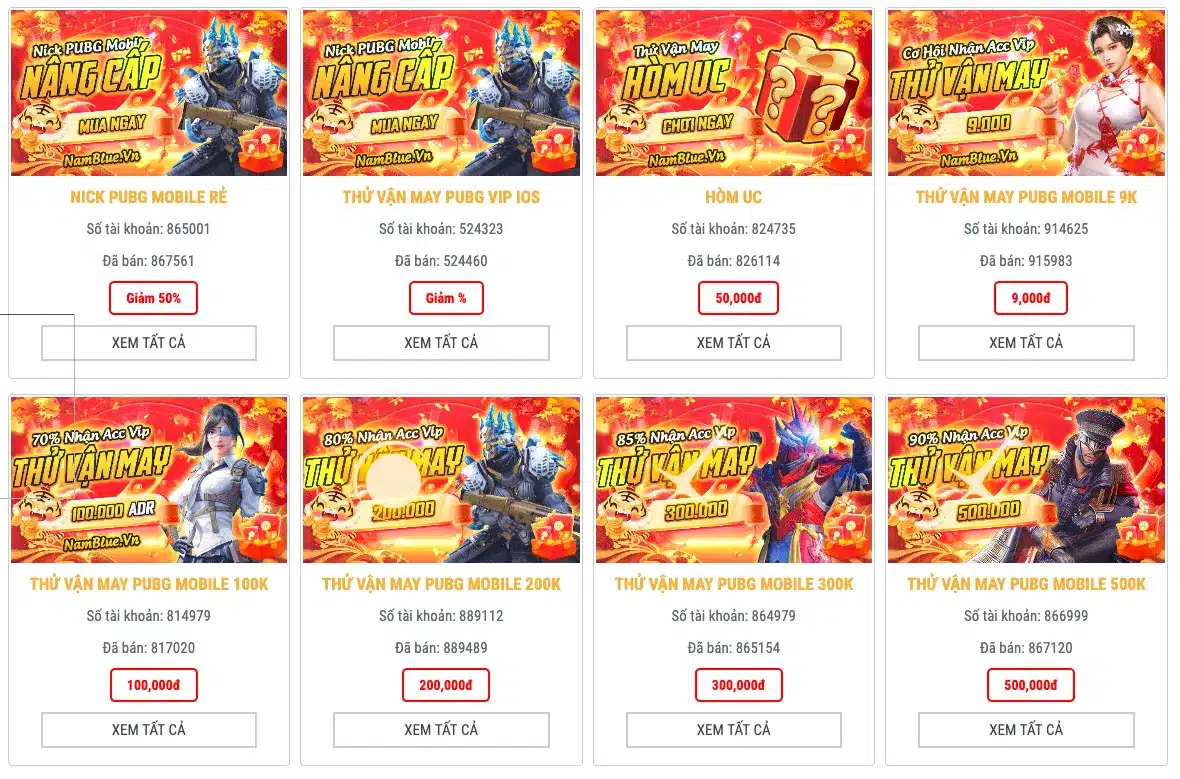The image size is (1180, 779).
Task: Open the THỬ VẬN MAY PUBG MOBILE 9K title
Action: [1026, 197]
